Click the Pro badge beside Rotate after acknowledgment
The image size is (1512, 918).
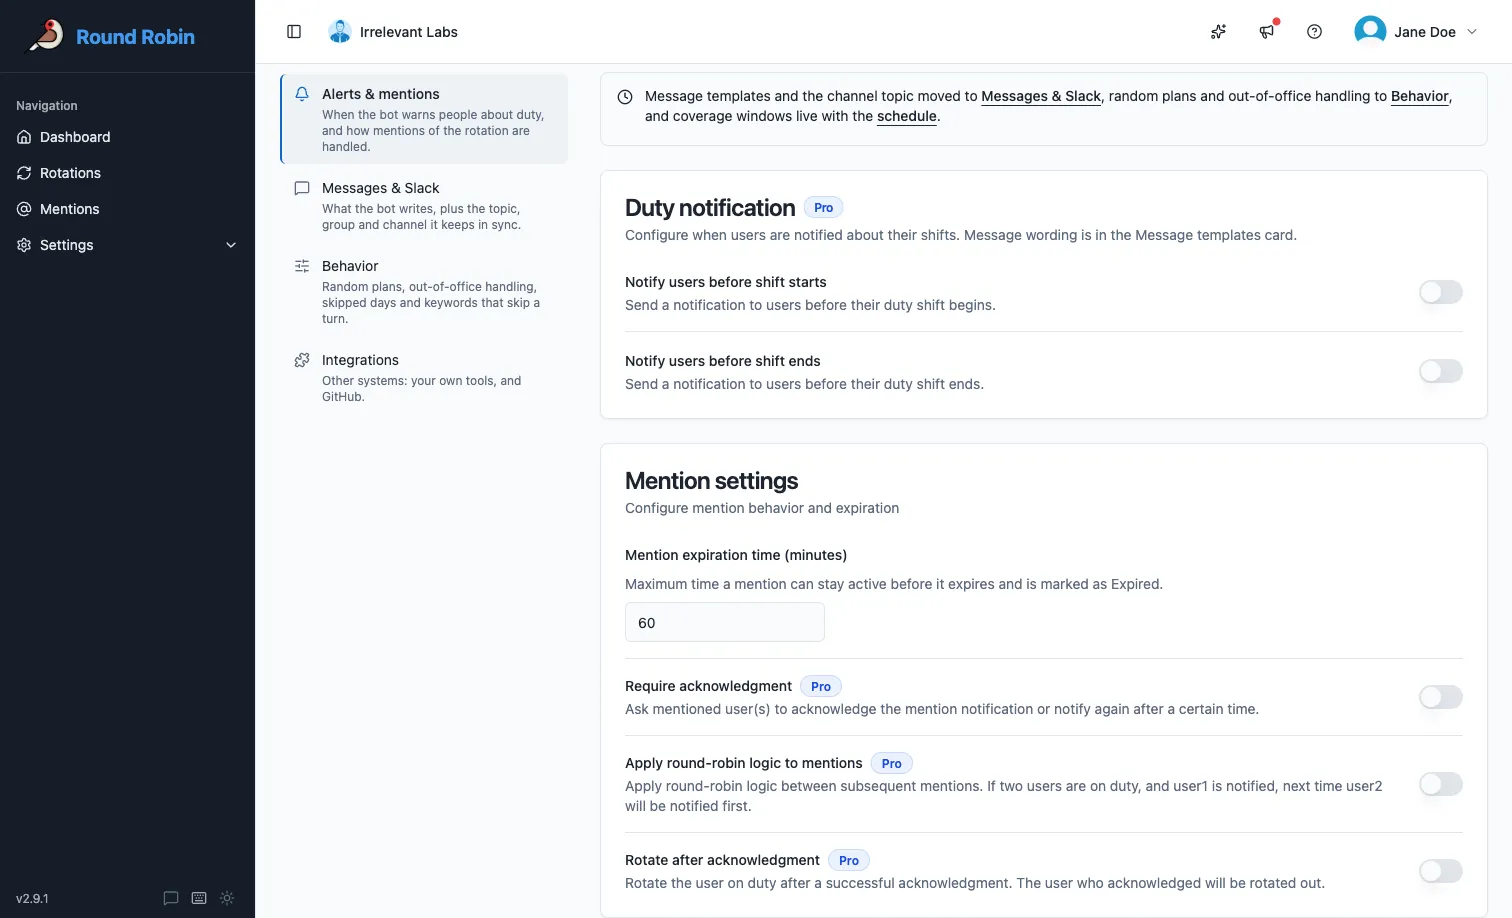[849, 861]
